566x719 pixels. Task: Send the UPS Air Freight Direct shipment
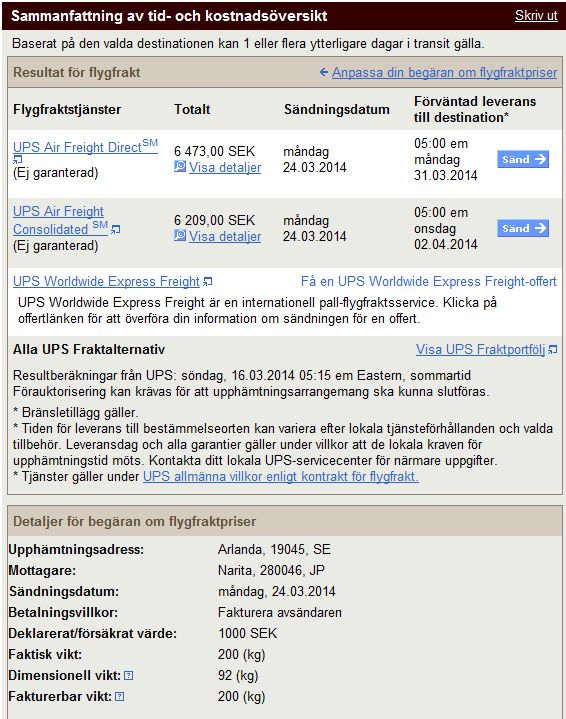(523, 160)
